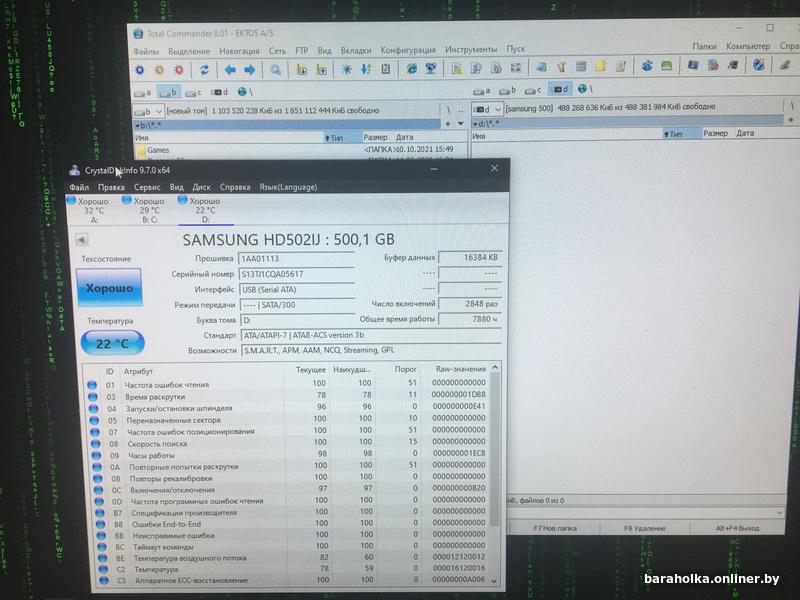Click SMART attribute list vertical scrollbar

[494, 473]
